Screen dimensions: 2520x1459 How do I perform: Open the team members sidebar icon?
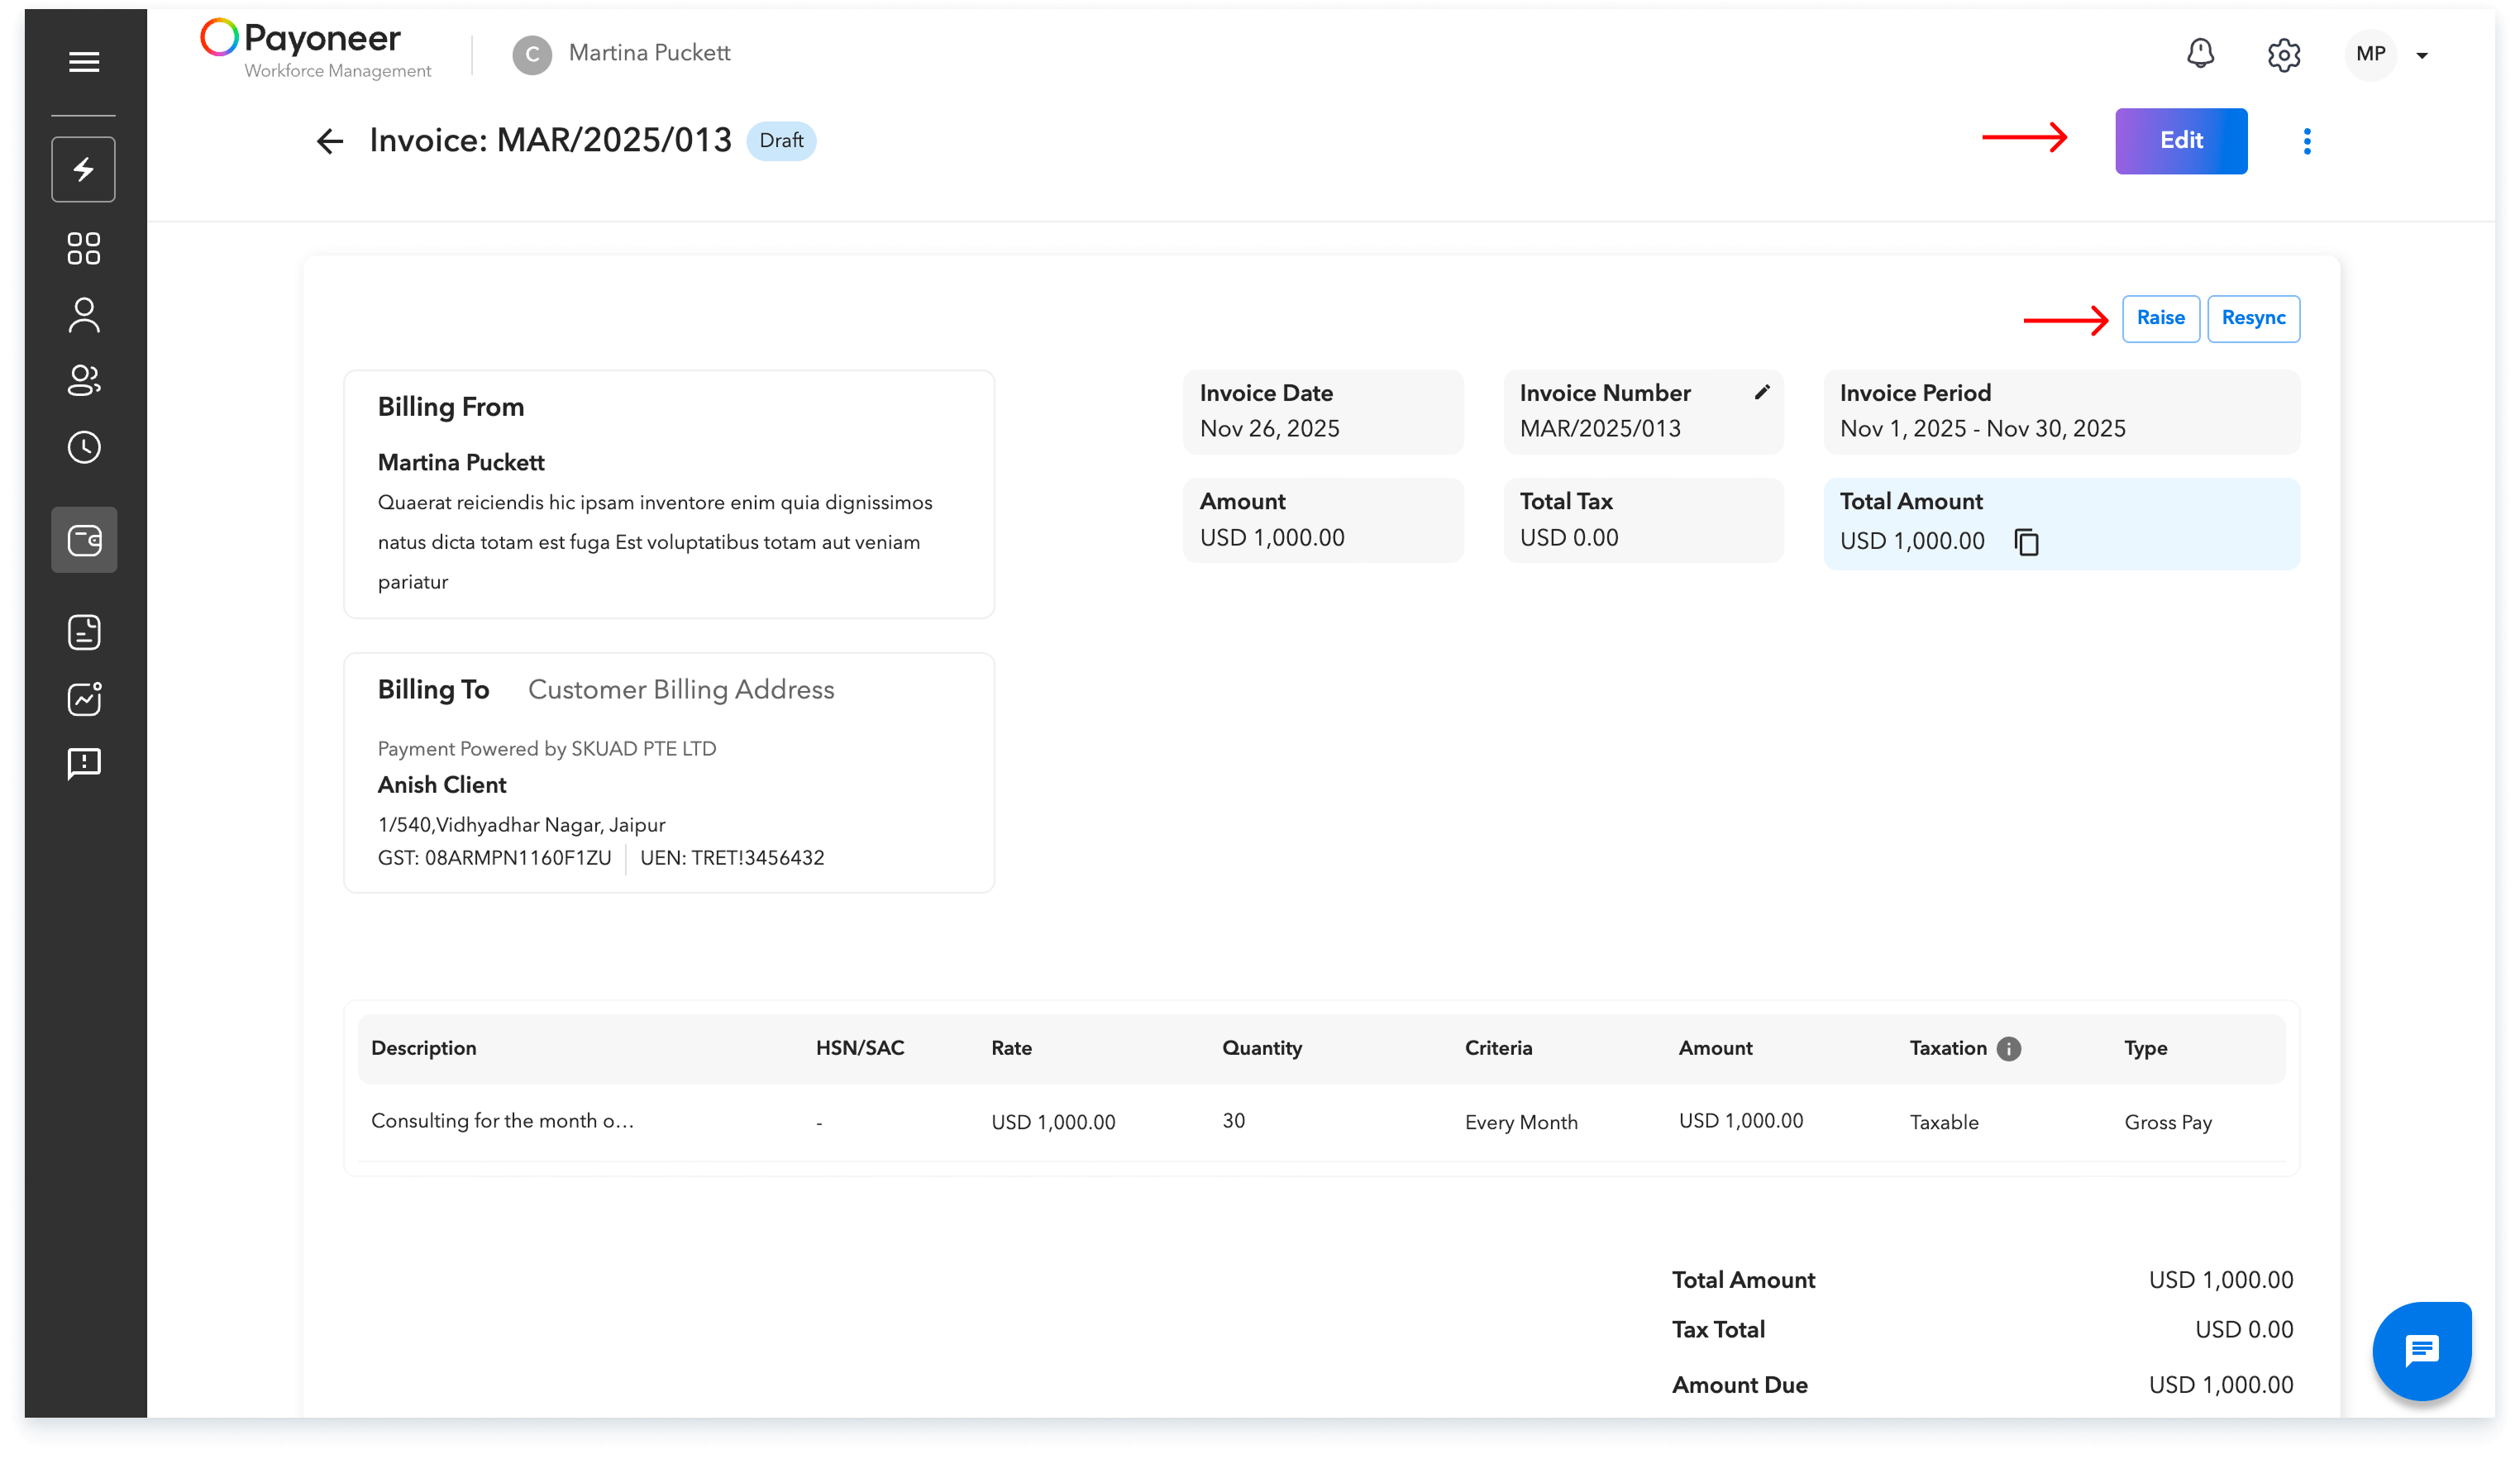(x=84, y=381)
